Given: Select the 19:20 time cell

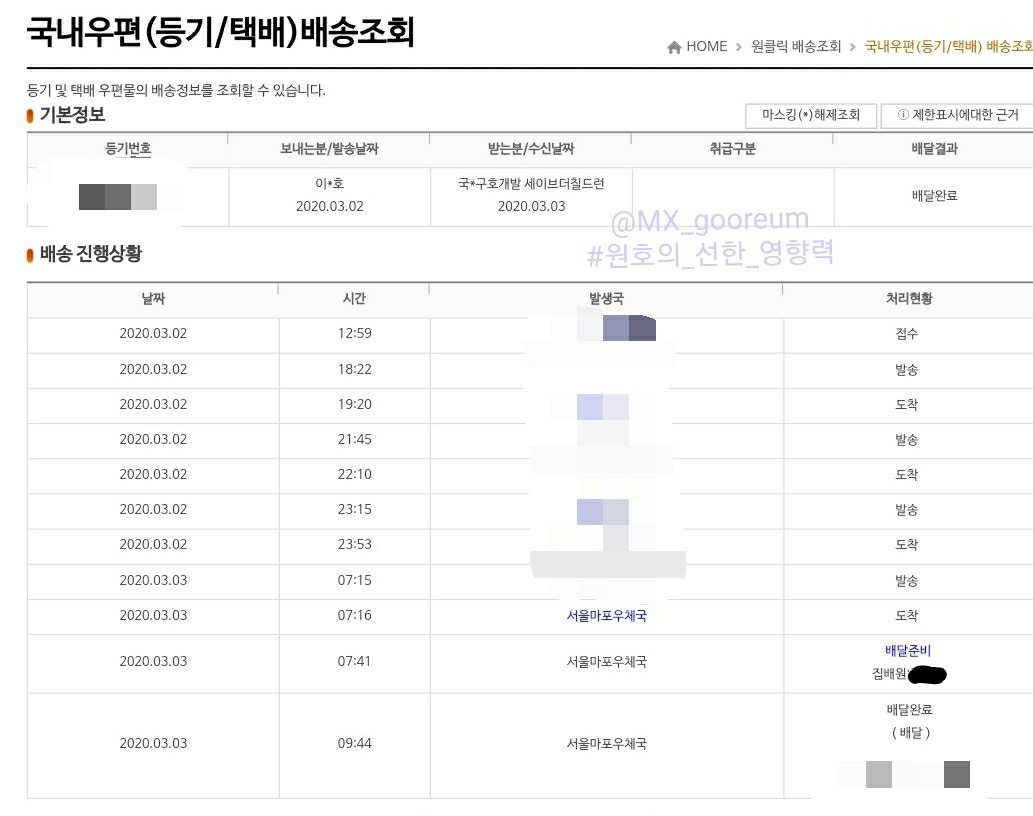Looking at the screenshot, I should [x=354, y=404].
